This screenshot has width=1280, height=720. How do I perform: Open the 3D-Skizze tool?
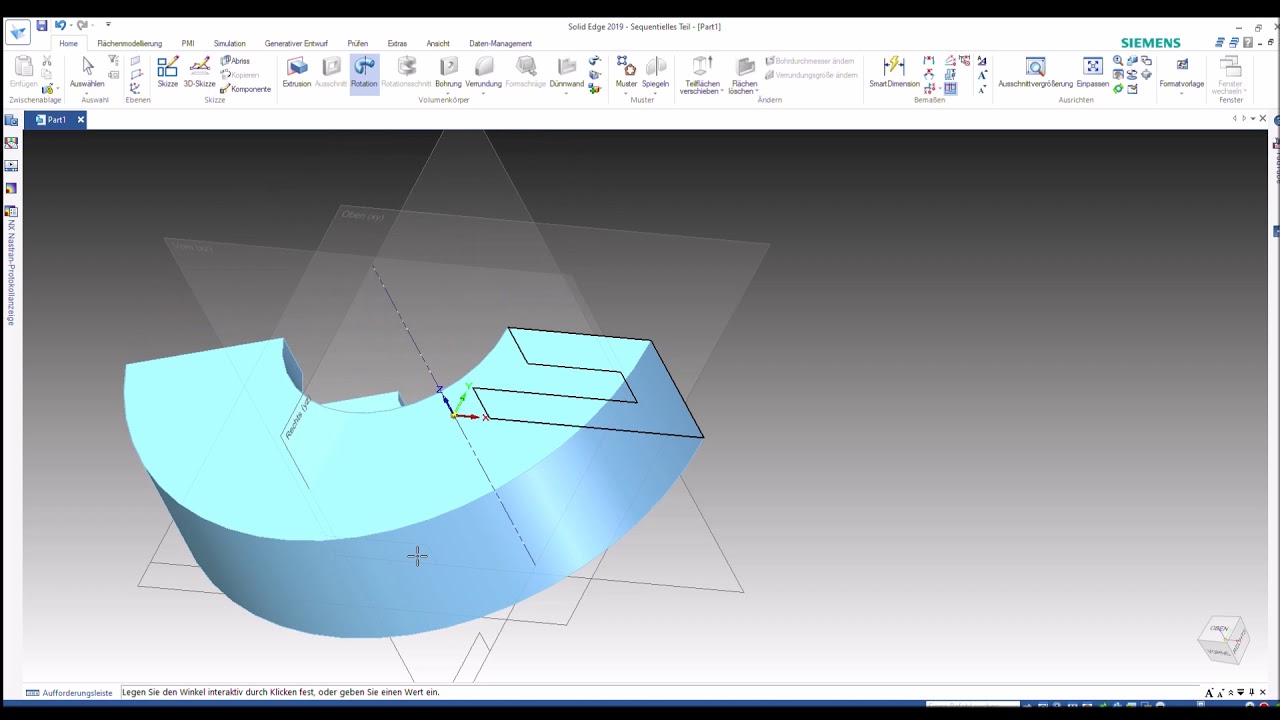pyautogui.click(x=199, y=72)
